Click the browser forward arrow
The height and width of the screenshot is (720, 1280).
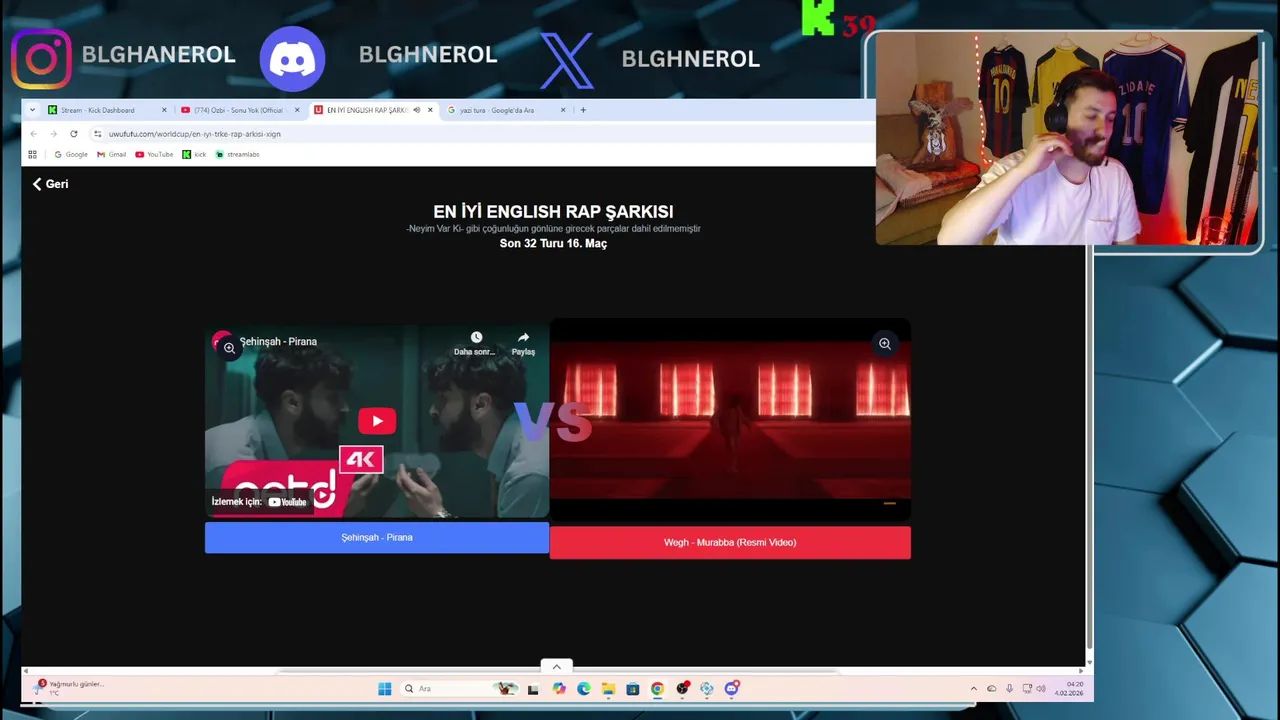click(53, 134)
